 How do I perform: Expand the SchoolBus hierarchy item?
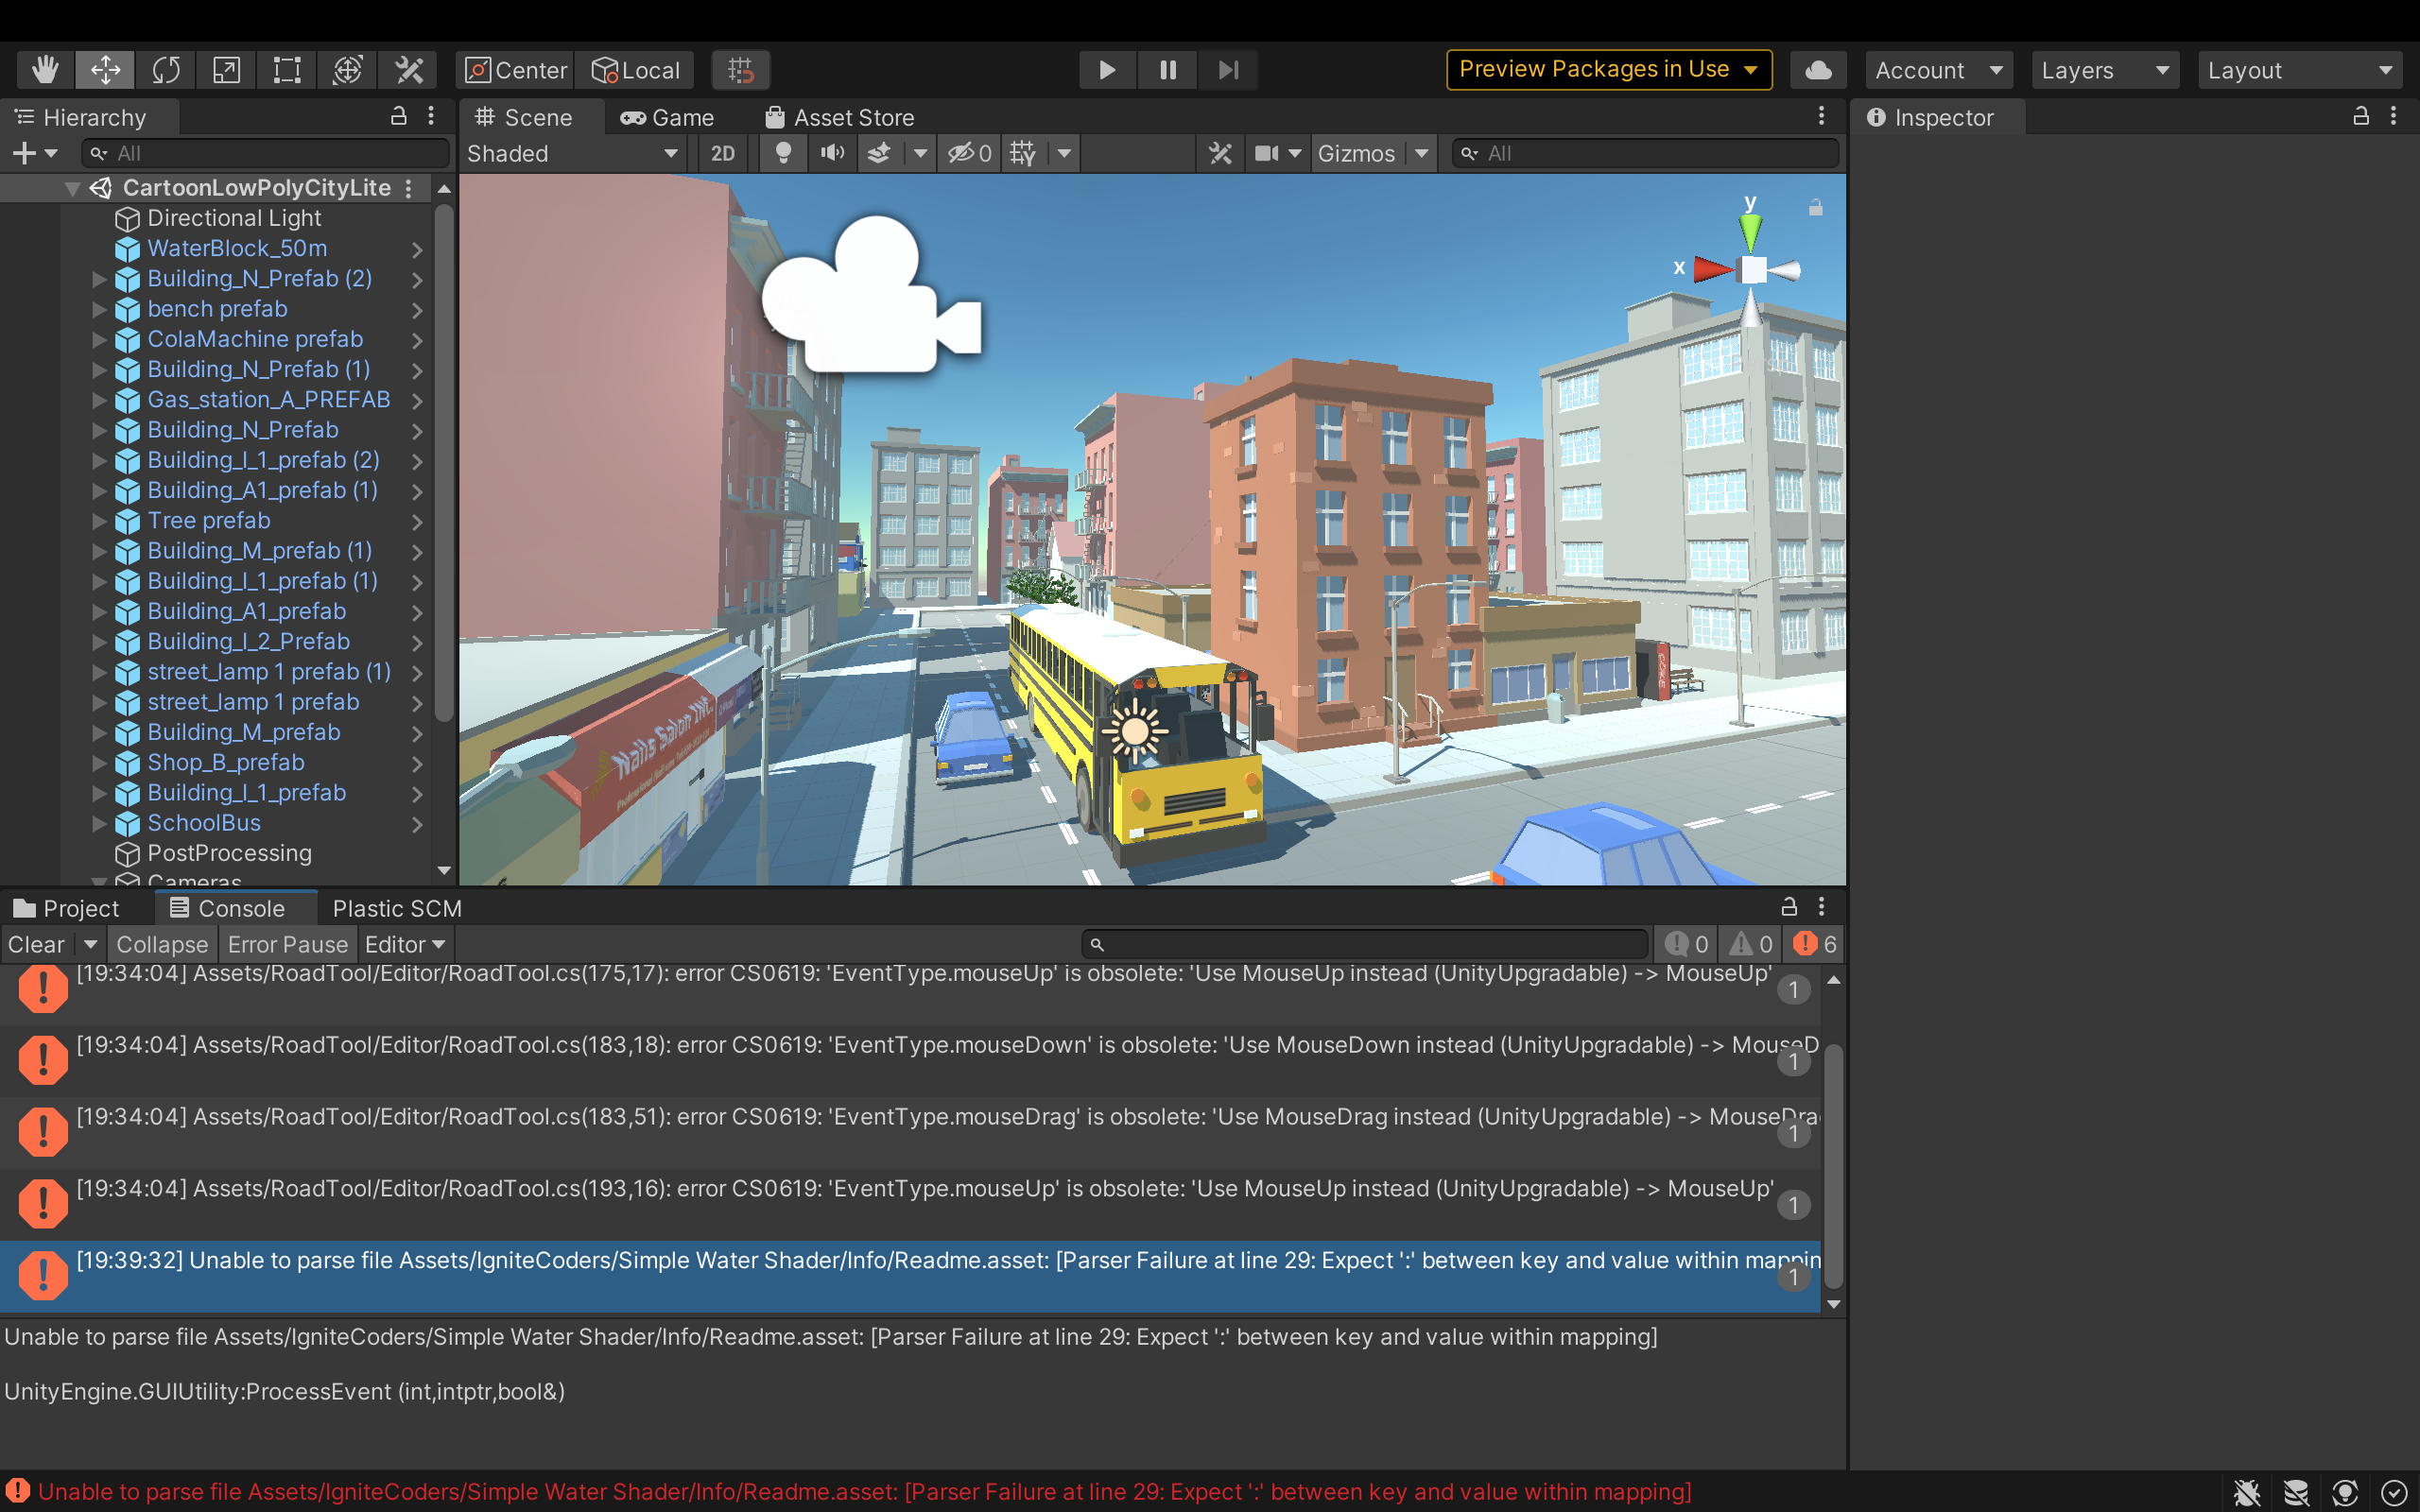click(99, 823)
